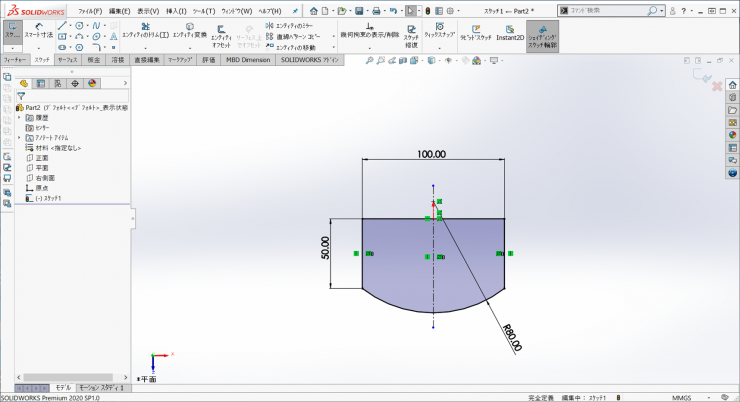This screenshot has width=740, height=402.
Task: Open the Repair Sketch (スケッチ修復) tool
Action: (411, 33)
